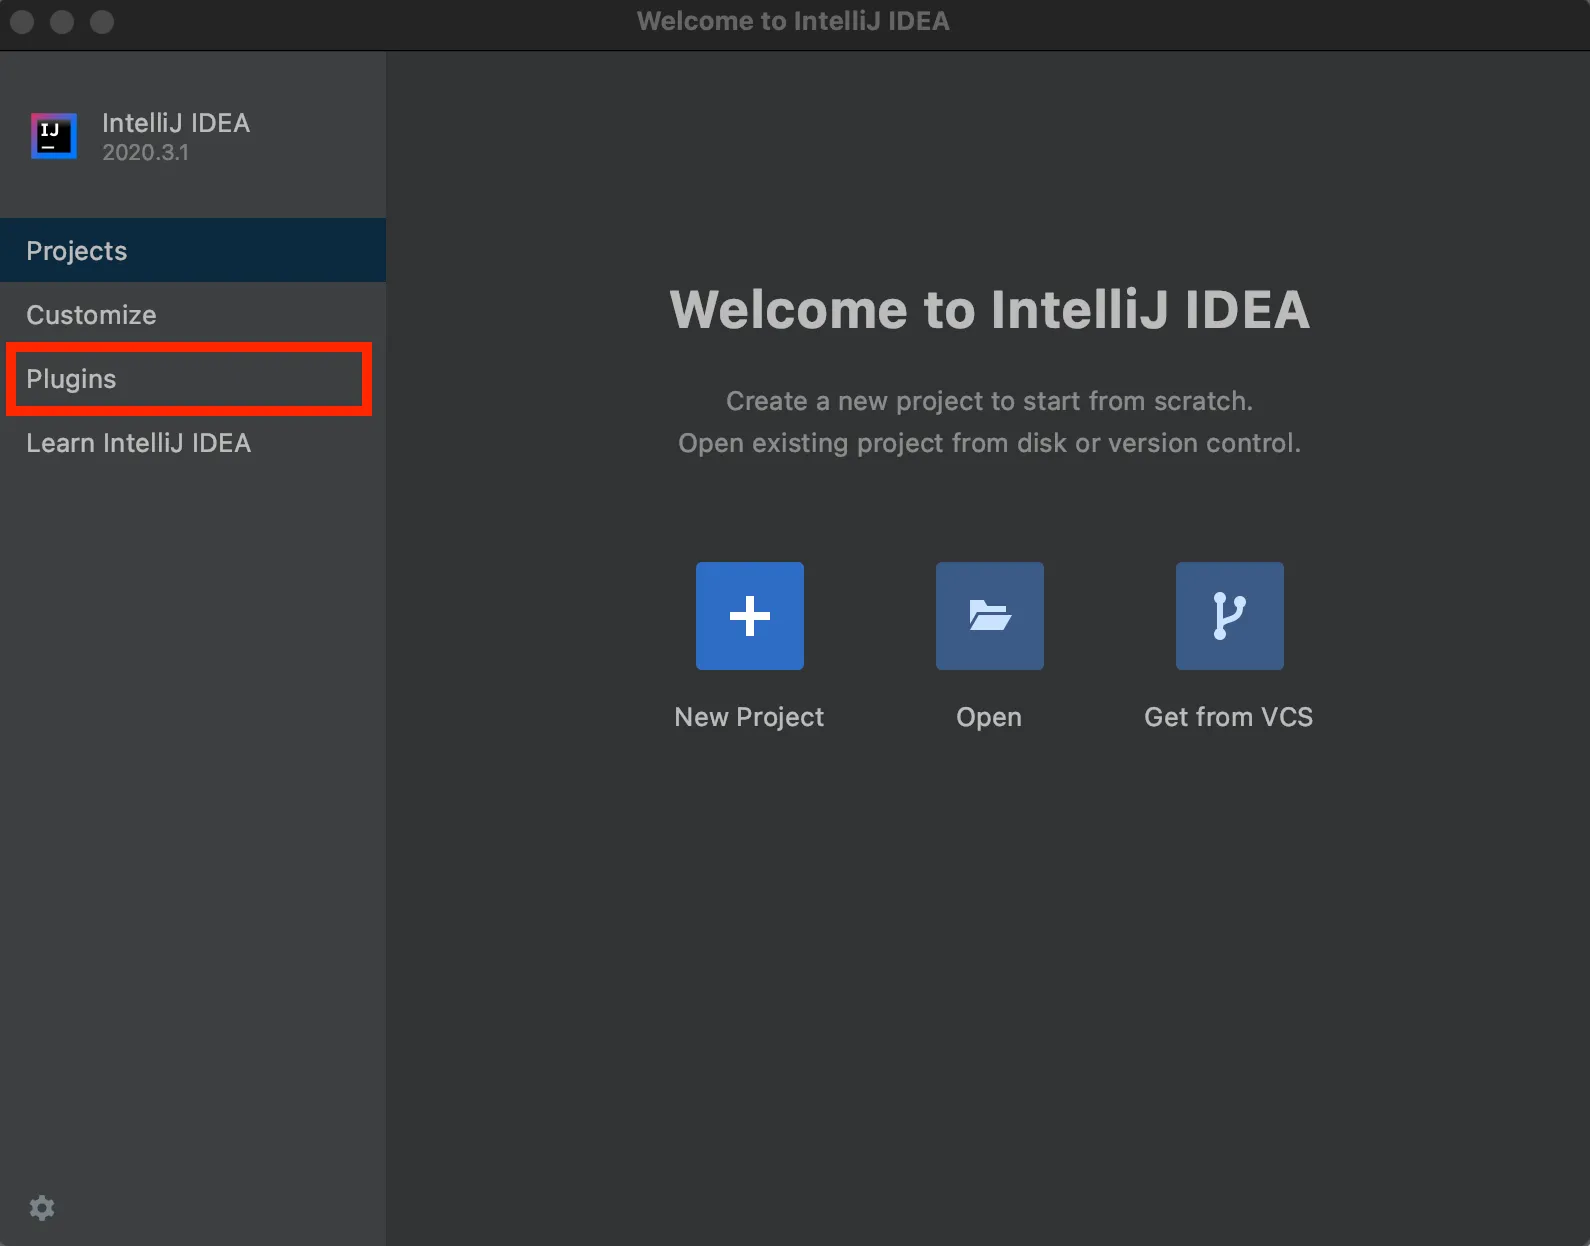Minimize the Welcome window
This screenshot has height=1246, width=1590.
click(62, 22)
